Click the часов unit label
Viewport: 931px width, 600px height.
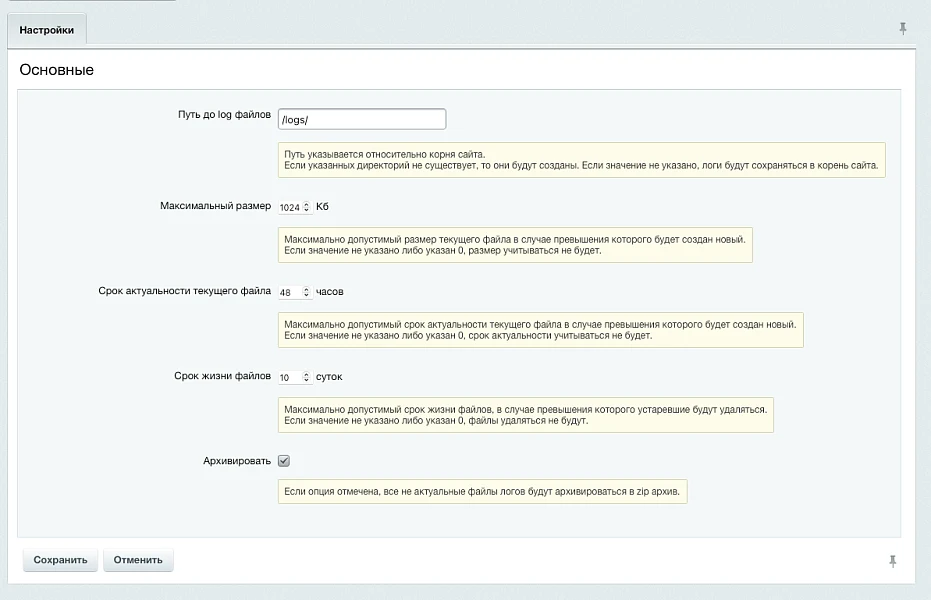[330, 291]
